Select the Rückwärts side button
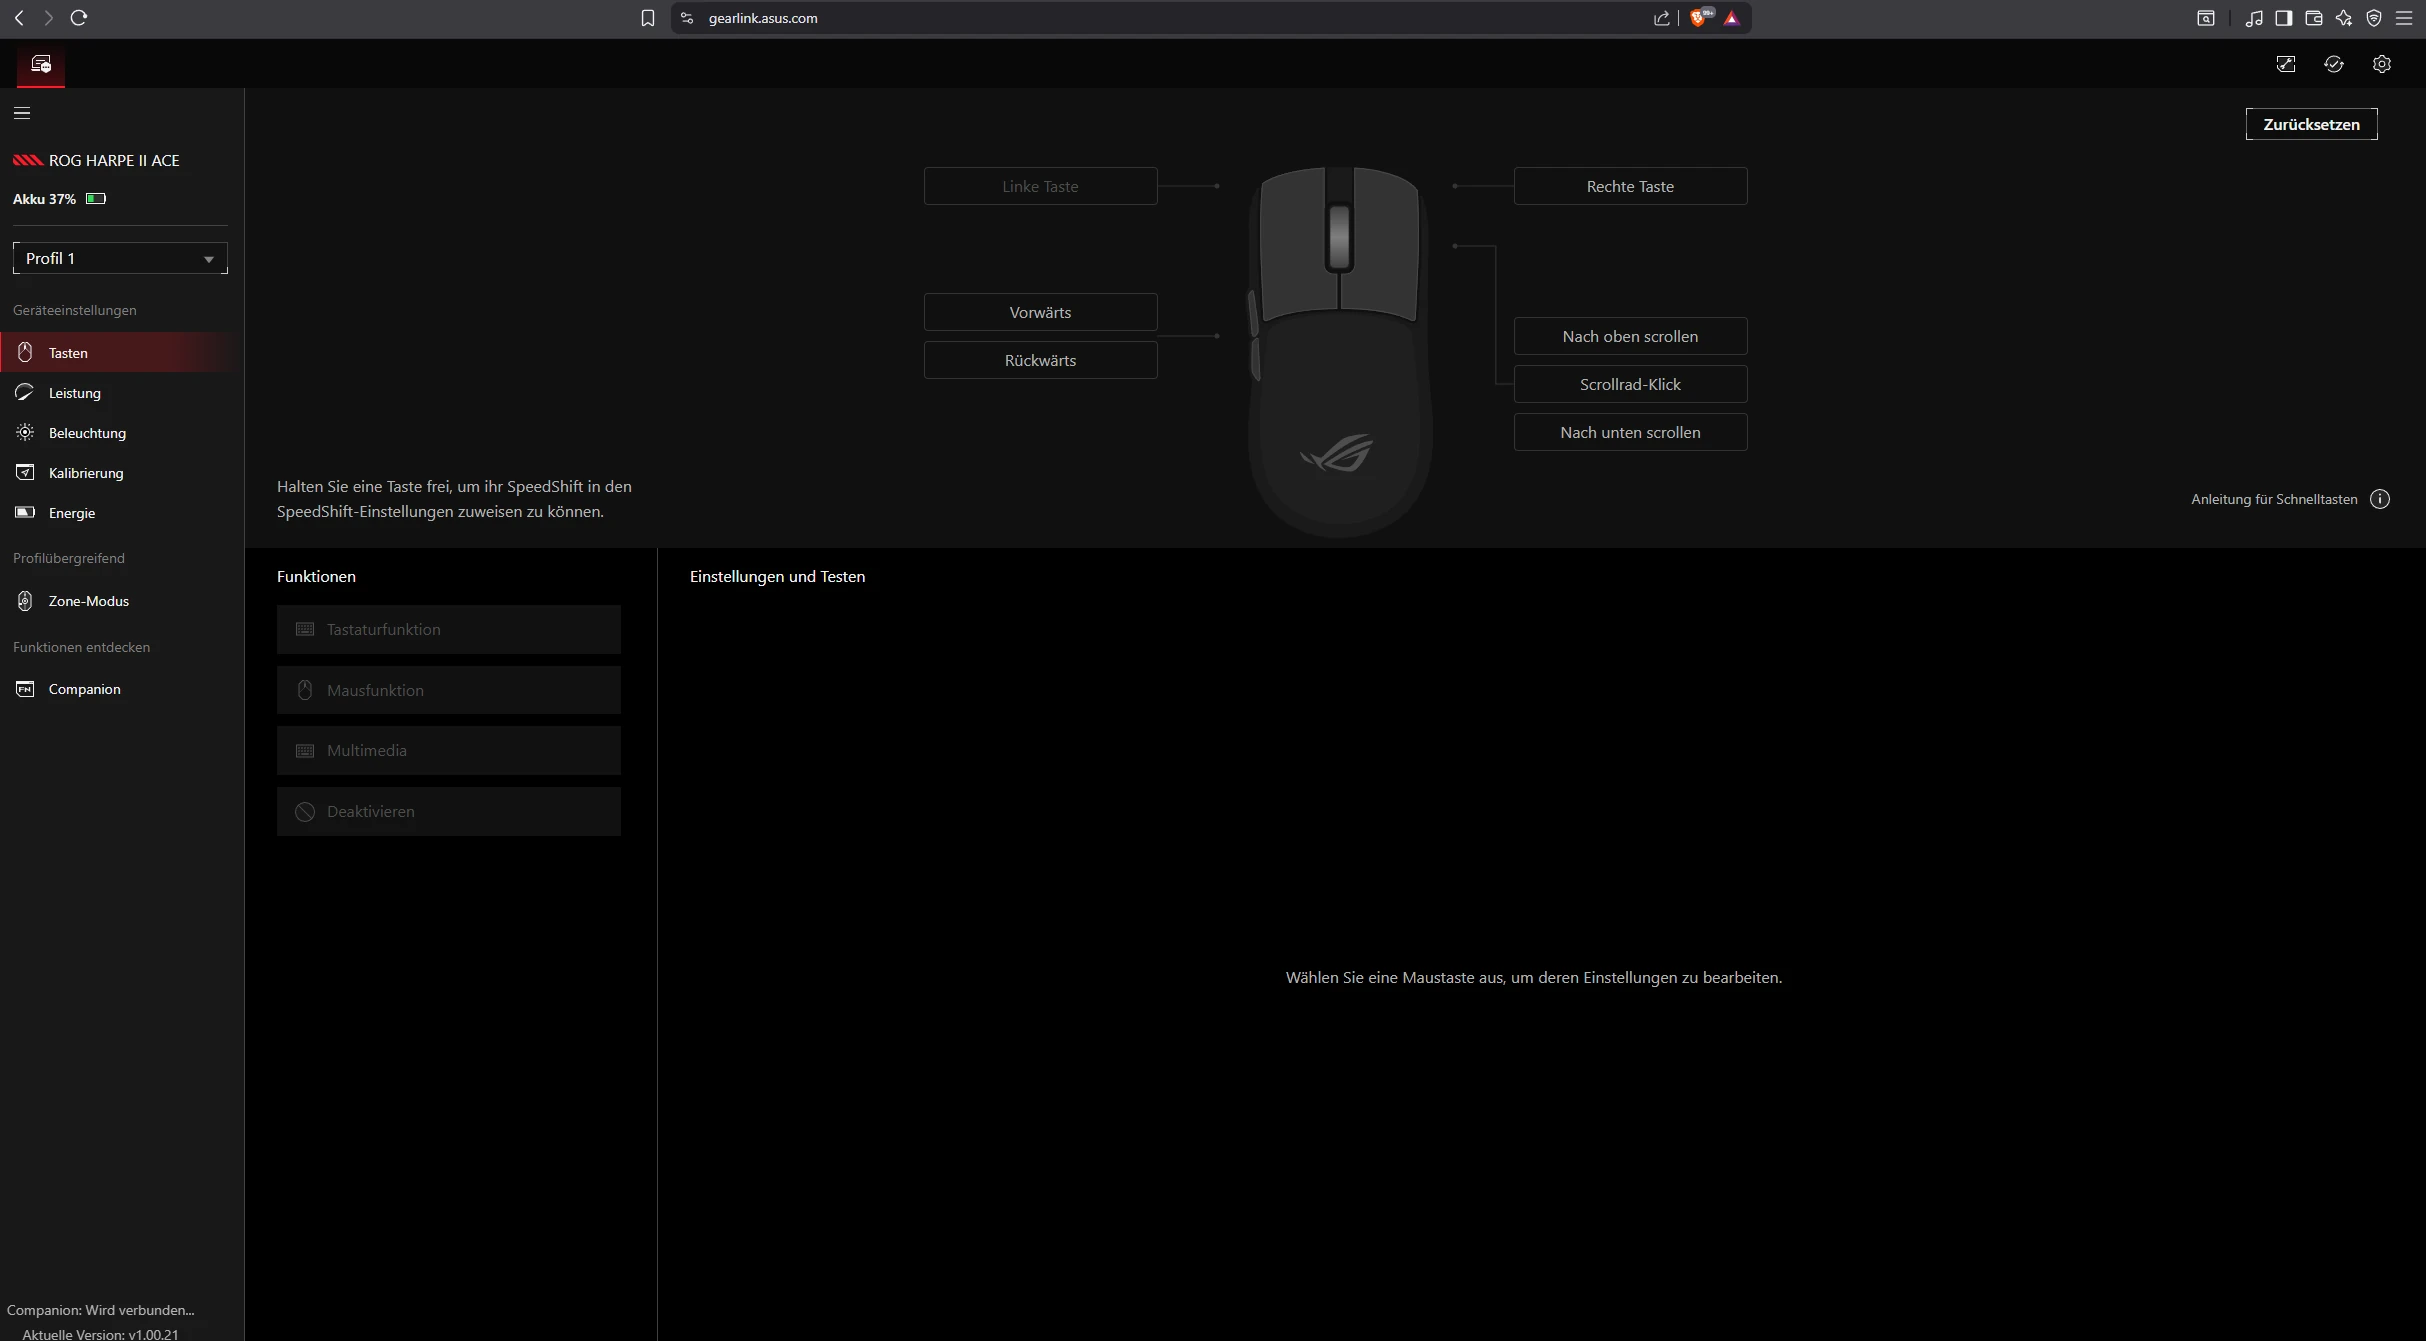The image size is (2426, 1341). 1040,360
